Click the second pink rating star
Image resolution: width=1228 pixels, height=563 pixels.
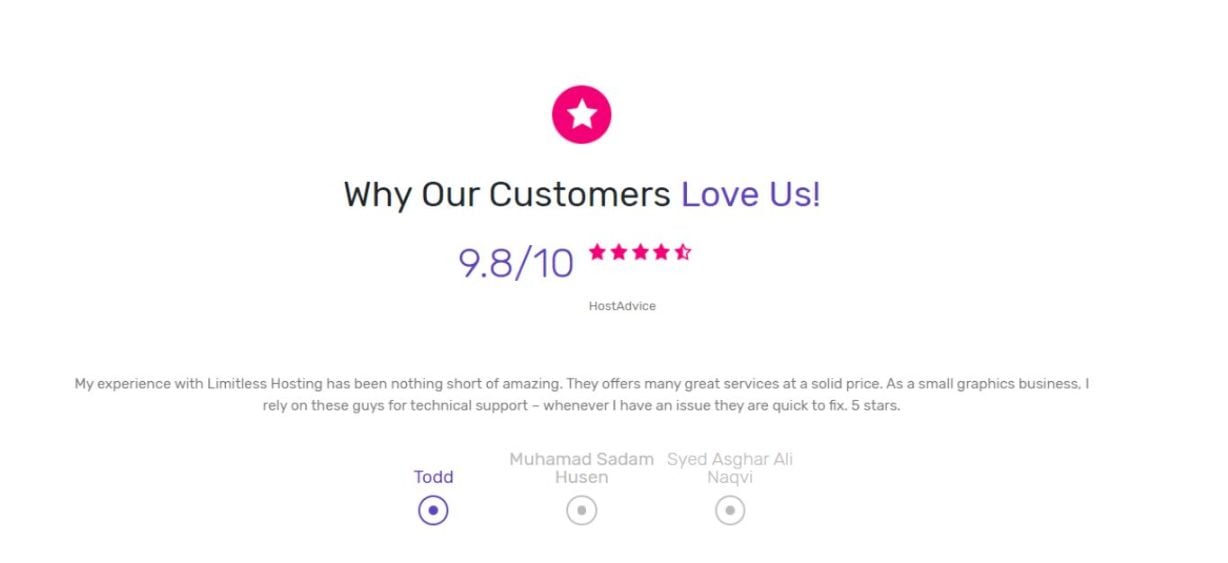pos(619,252)
